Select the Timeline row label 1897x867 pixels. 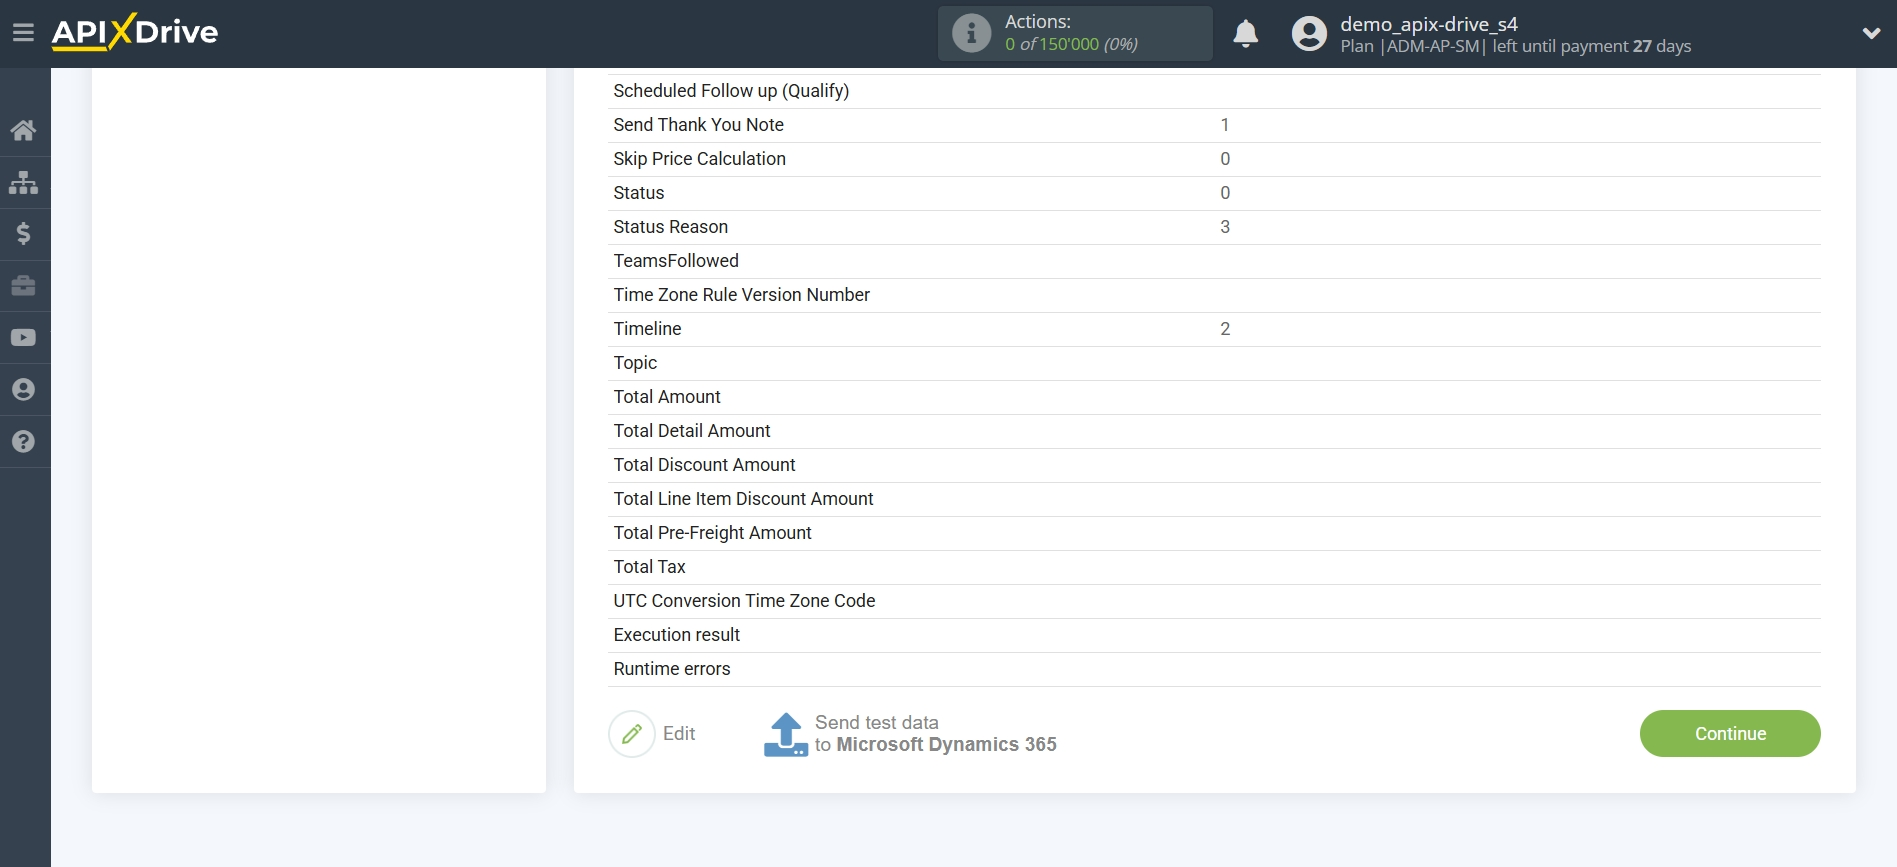click(x=647, y=329)
